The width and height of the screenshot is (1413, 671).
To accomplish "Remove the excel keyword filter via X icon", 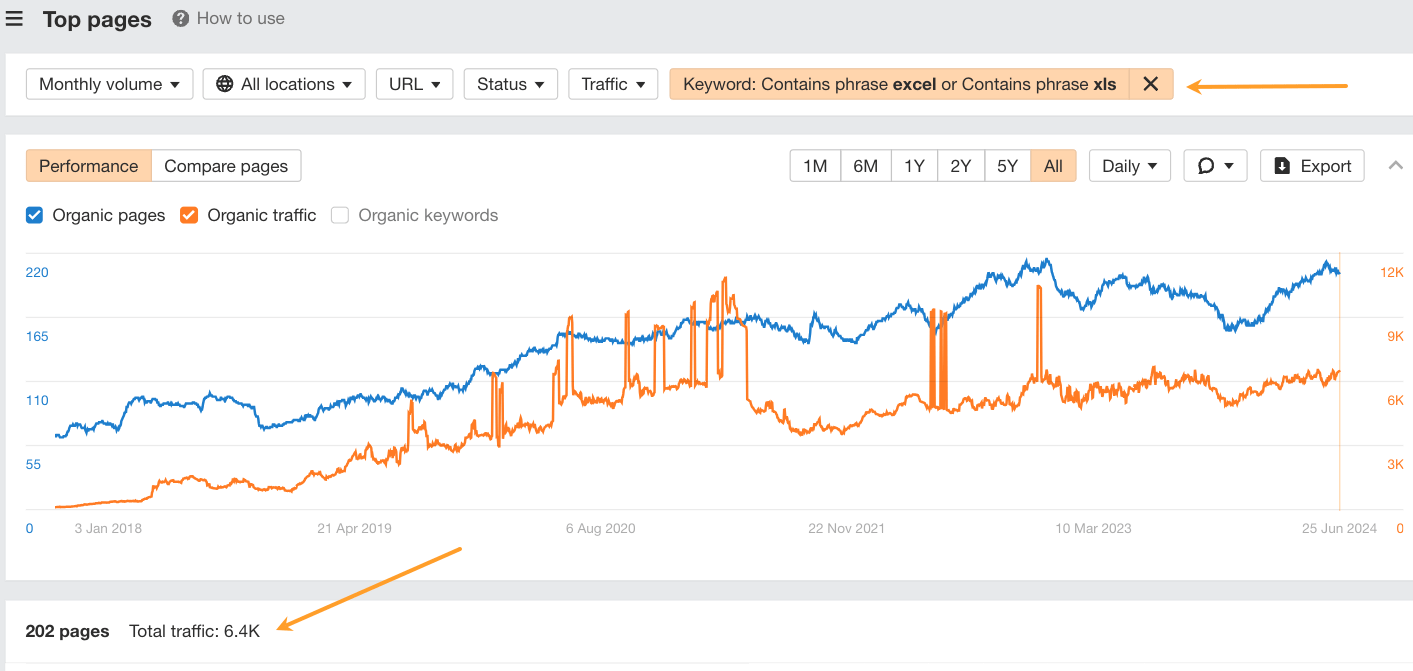I will [1150, 84].
